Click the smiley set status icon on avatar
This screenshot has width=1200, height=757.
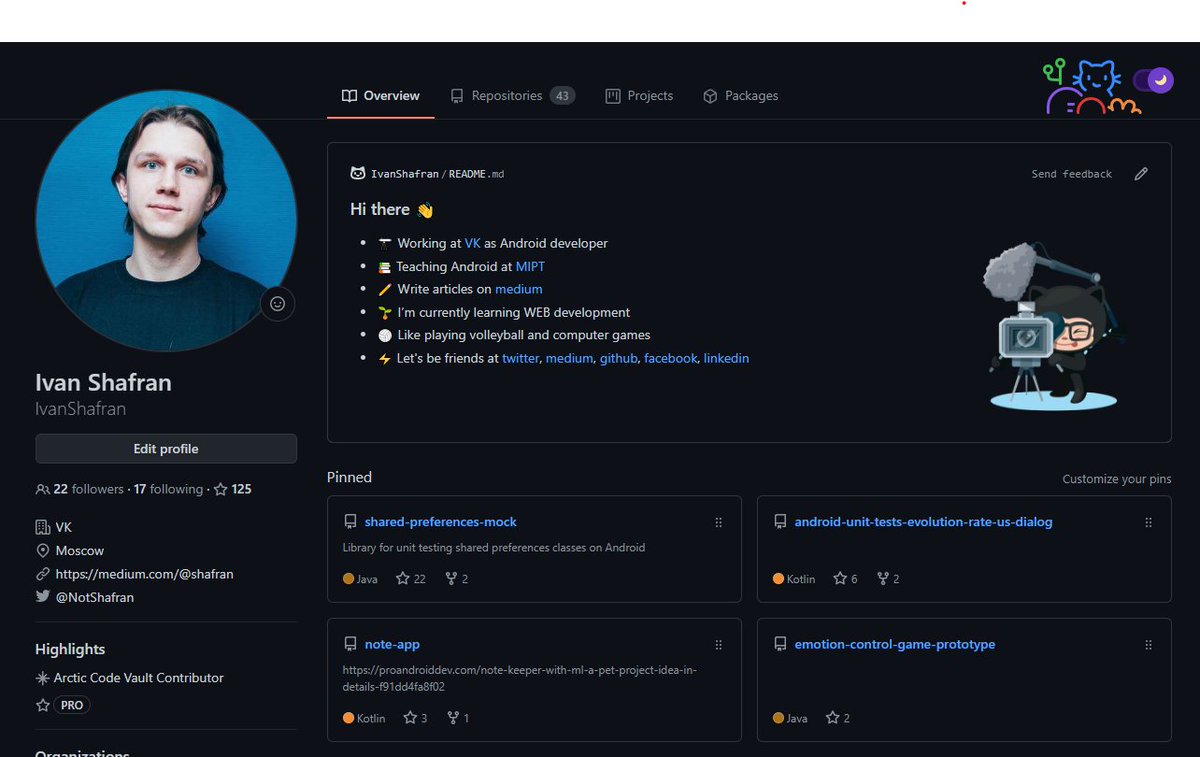[278, 304]
